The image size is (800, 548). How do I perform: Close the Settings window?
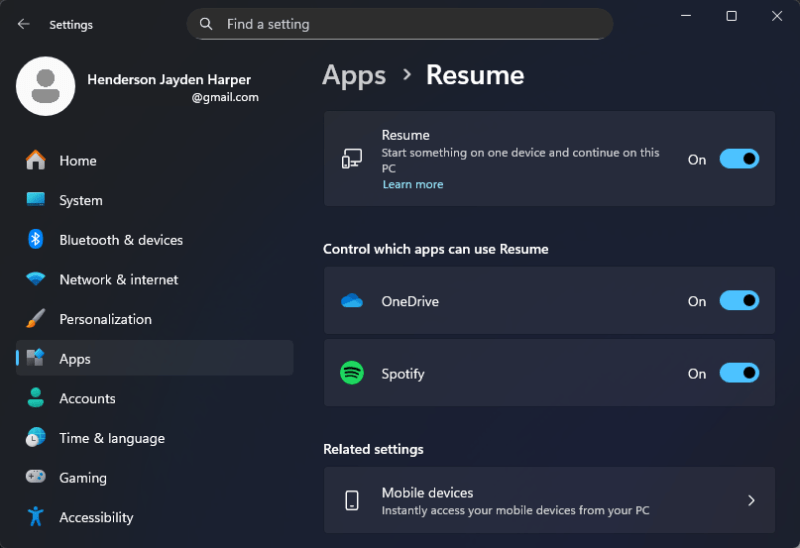coord(777,16)
